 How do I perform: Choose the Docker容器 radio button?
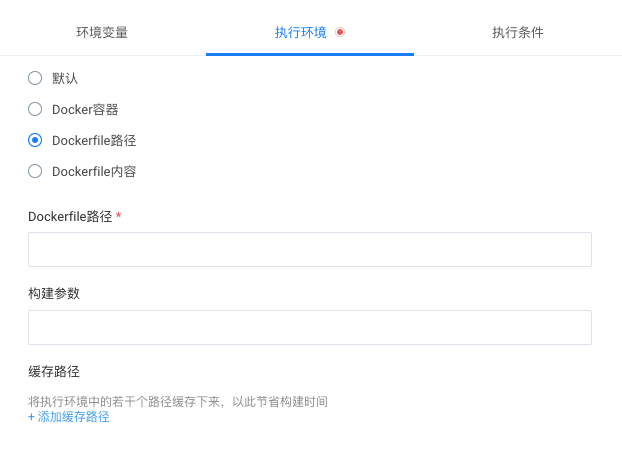[35, 109]
